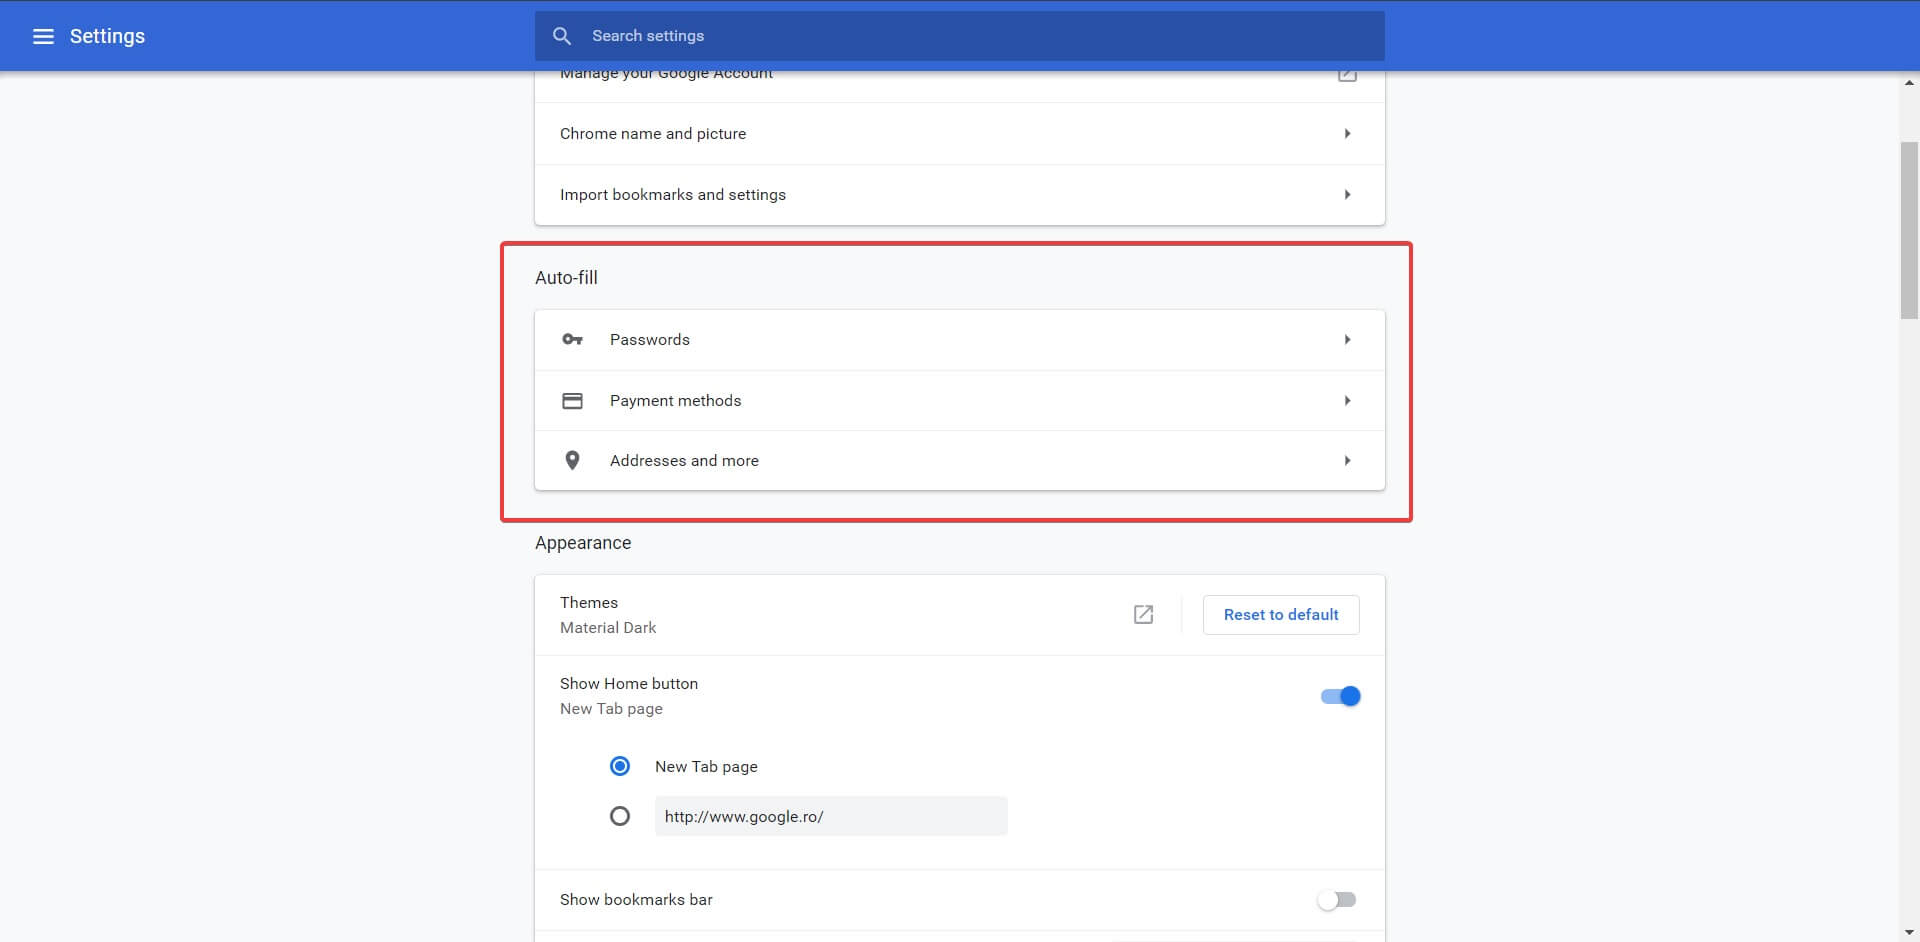Image resolution: width=1920 pixels, height=942 pixels.
Task: Click the Addresses location pin icon
Action: pos(572,461)
